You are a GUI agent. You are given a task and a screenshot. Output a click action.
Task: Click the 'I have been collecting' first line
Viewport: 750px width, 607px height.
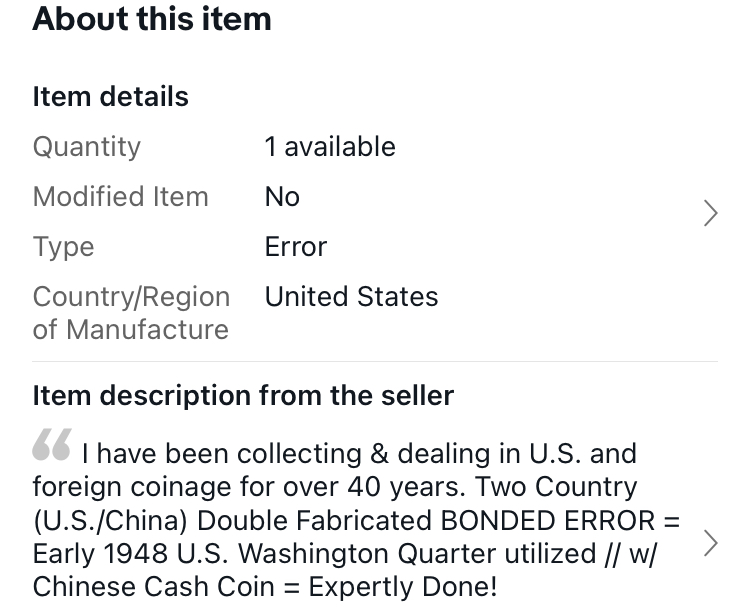(x=359, y=453)
